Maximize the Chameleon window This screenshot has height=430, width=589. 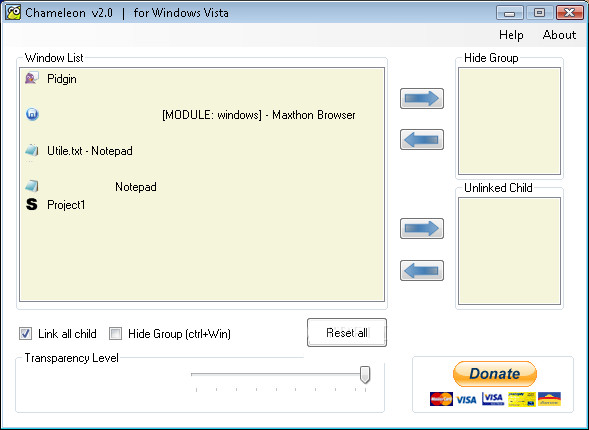pos(539,13)
